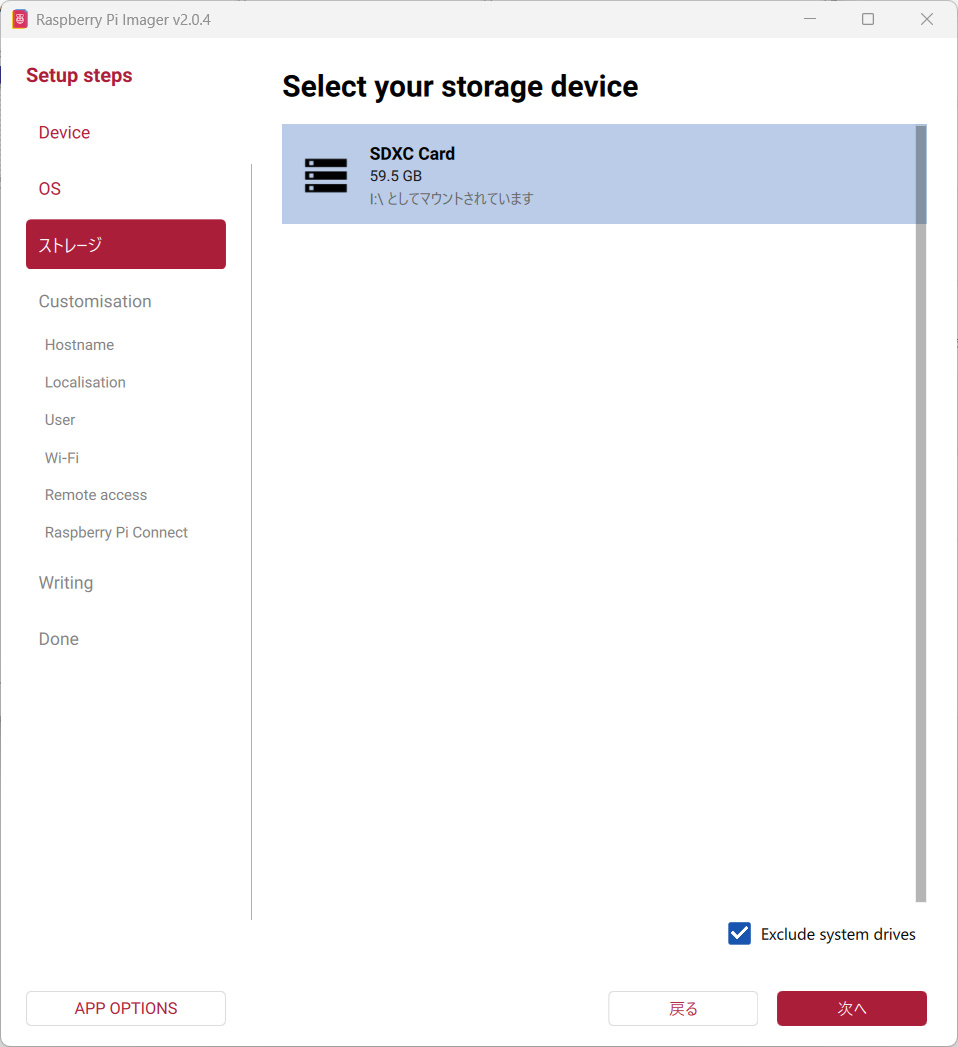Go to the Device setup step
Viewport: 958px width, 1047px height.
(x=64, y=133)
